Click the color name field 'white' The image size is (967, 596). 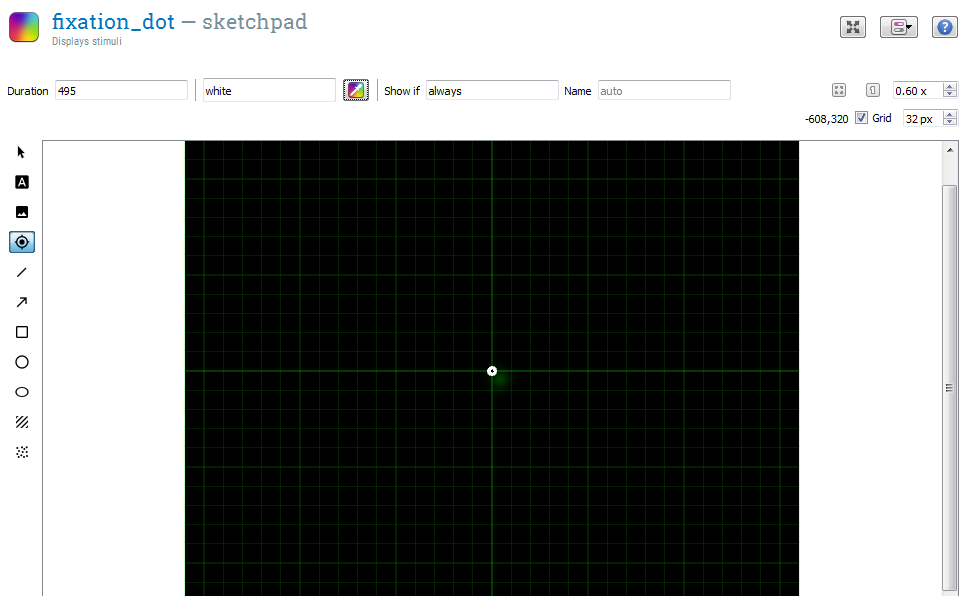coord(269,91)
